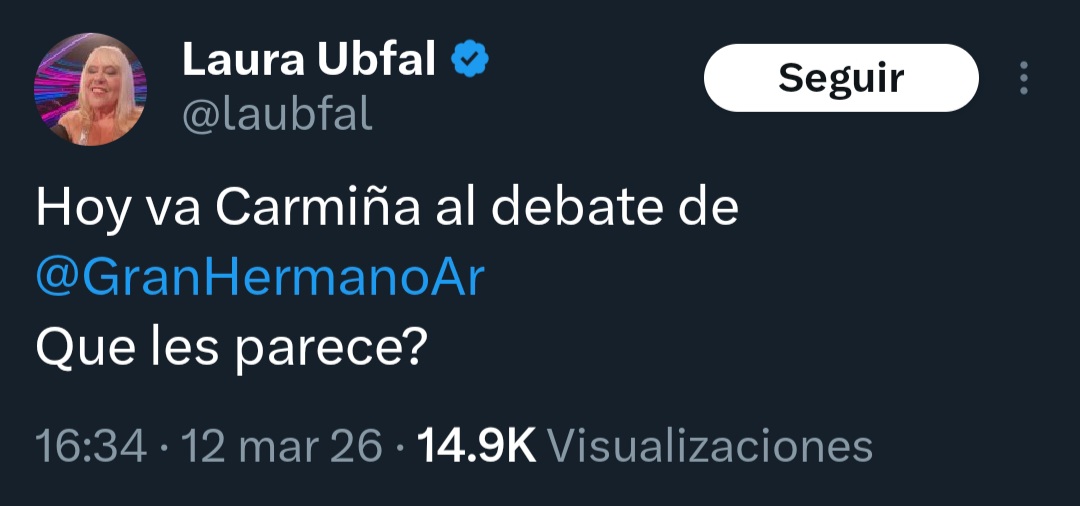Open the @GranHermanoAr mention link
This screenshot has height=506, width=1080.
click(260, 278)
